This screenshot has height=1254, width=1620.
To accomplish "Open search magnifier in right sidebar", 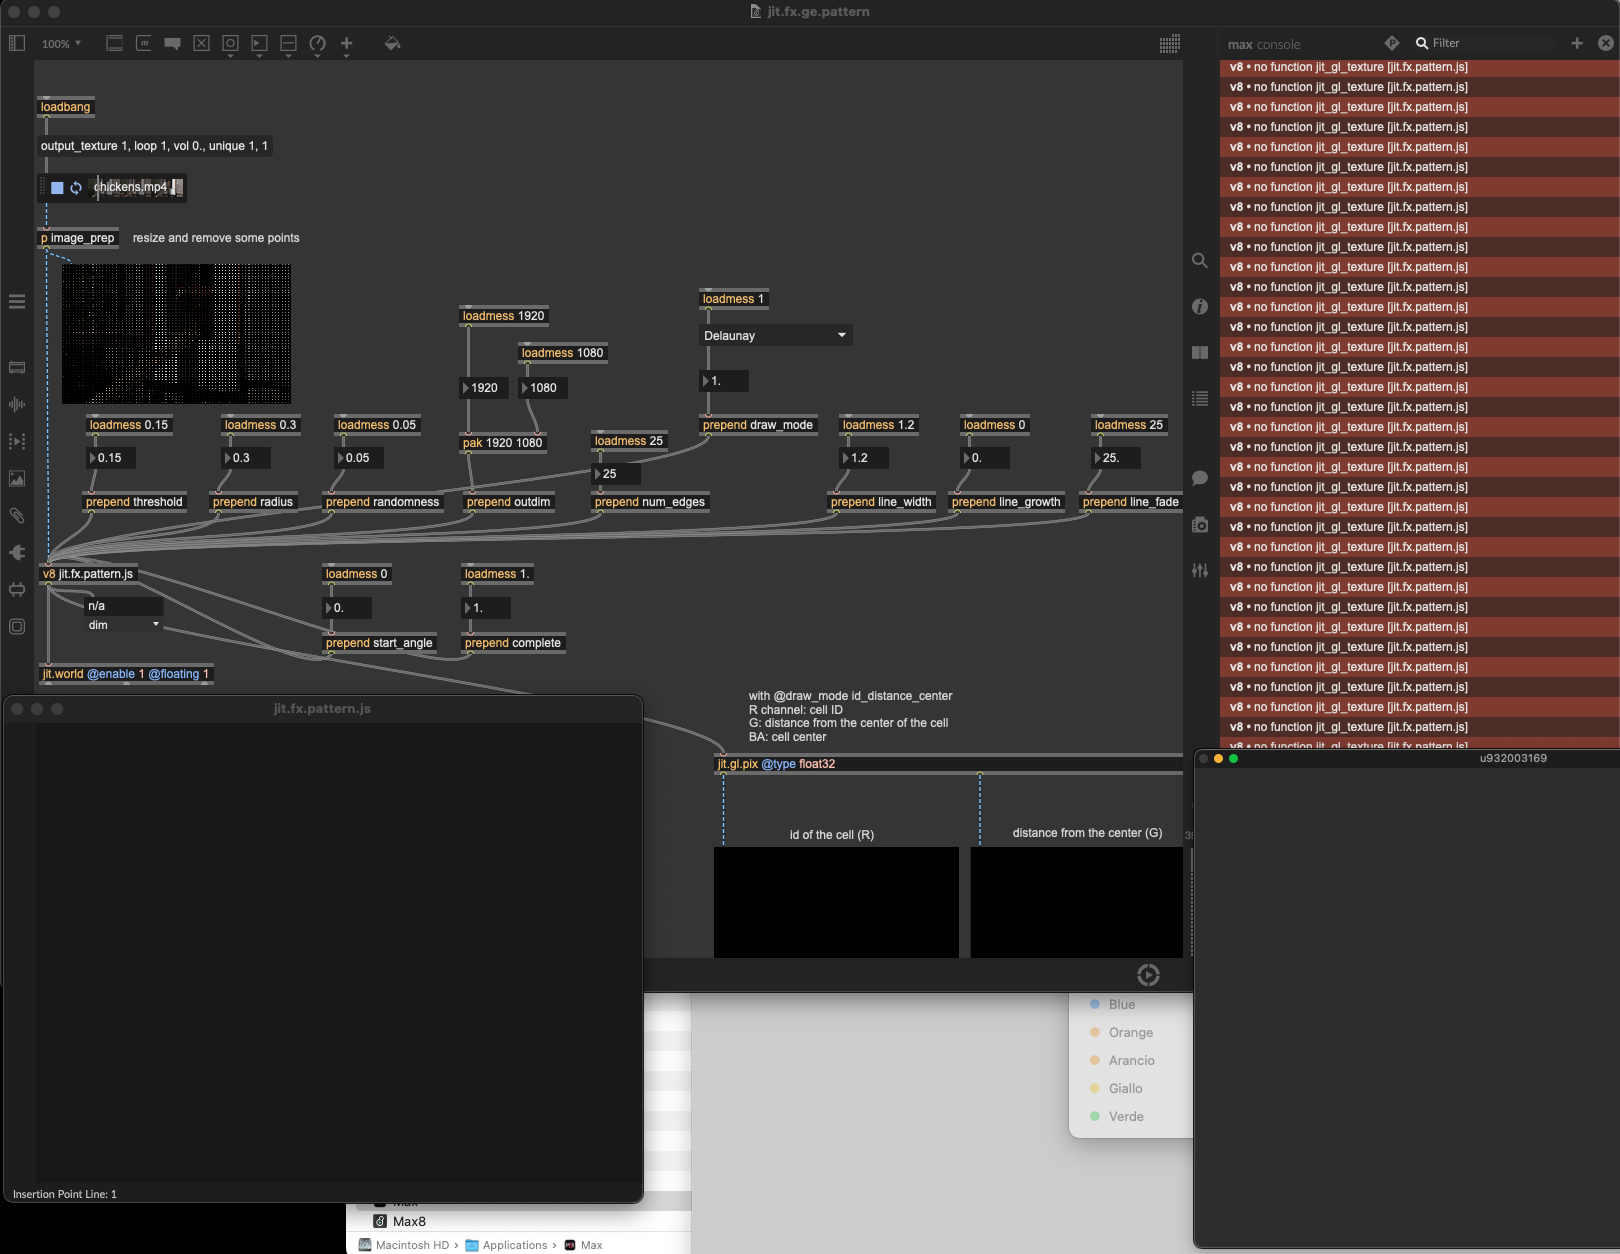I will (x=1200, y=261).
